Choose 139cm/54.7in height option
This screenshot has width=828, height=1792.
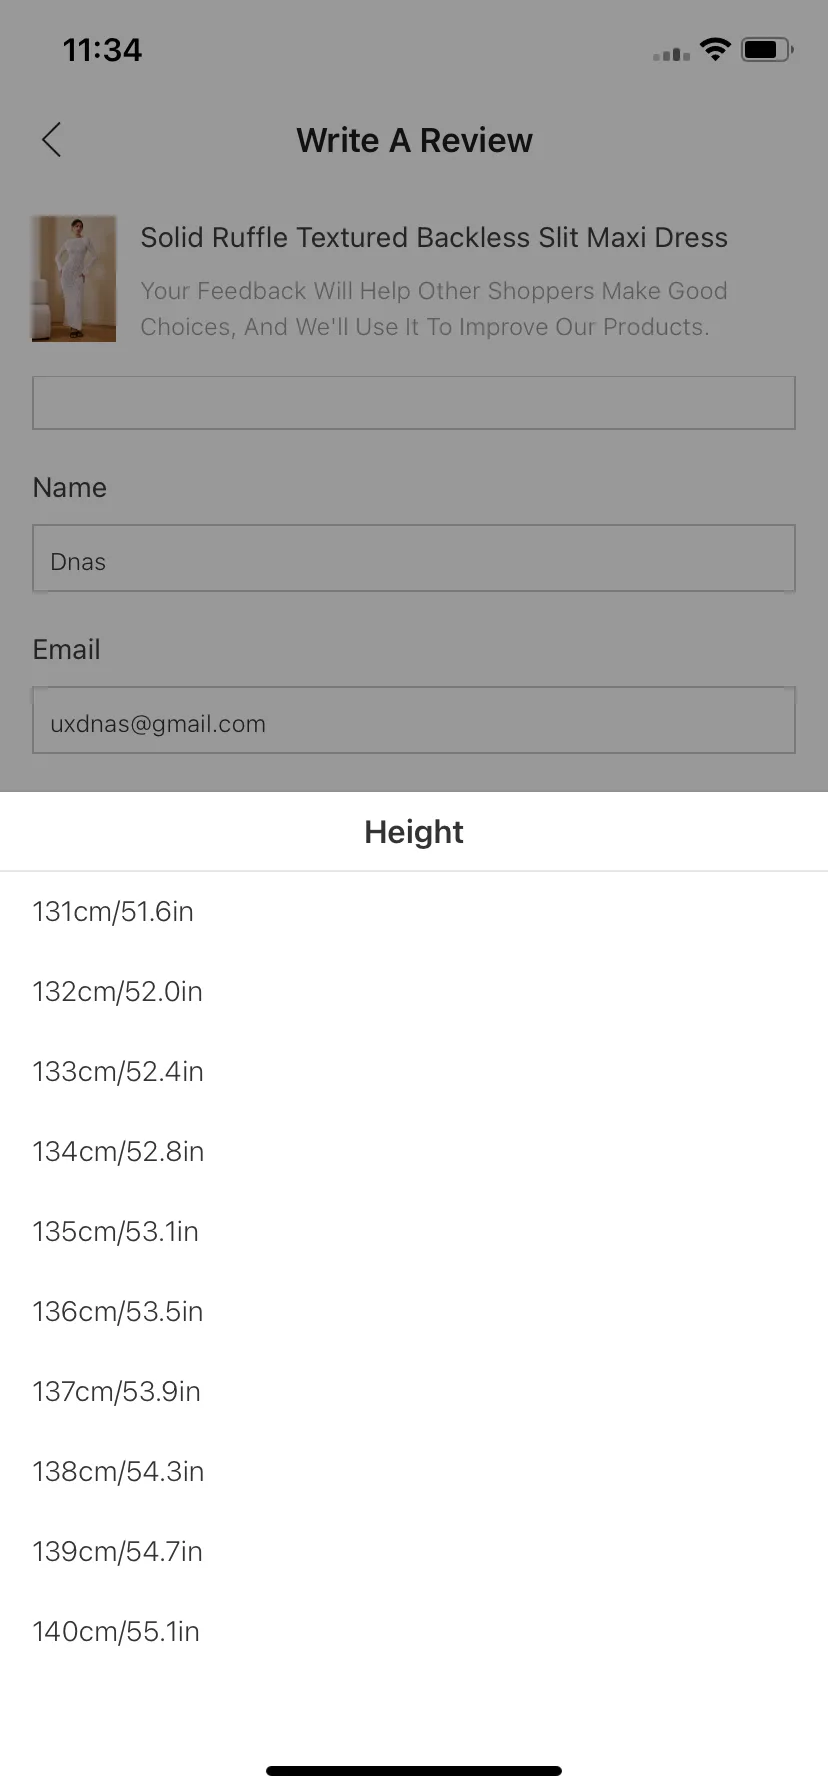click(414, 1551)
